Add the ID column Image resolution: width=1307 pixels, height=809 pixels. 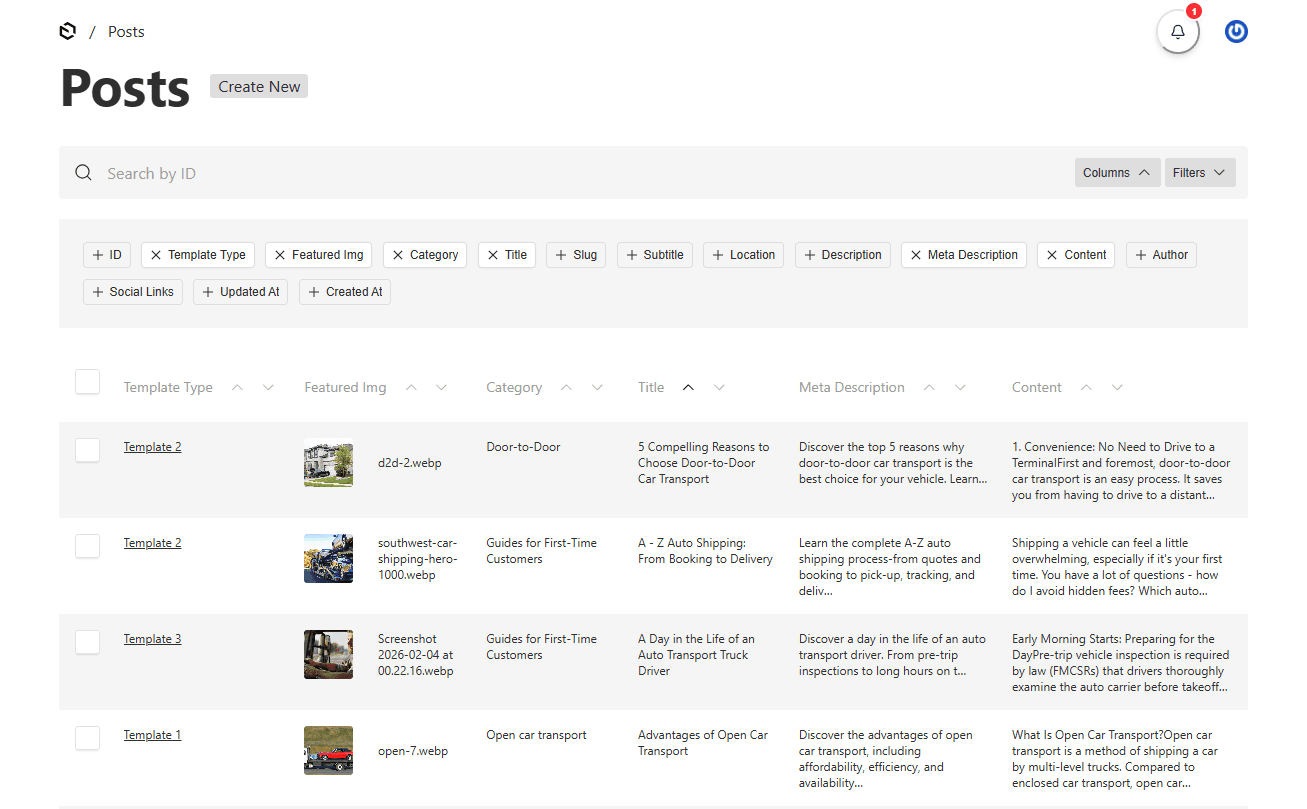click(107, 255)
